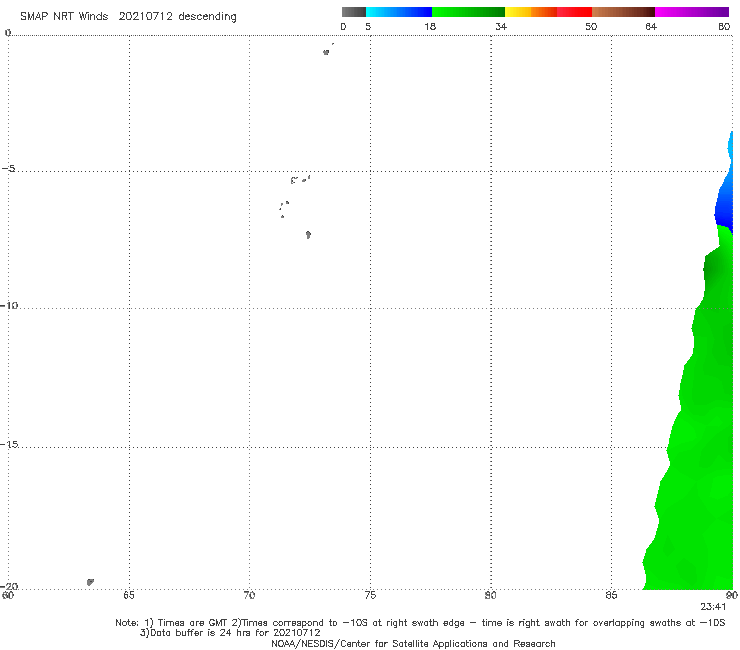Click the green segment of the color bar
Image resolution: width=740 pixels, height=650 pixels.
tap(468, 12)
